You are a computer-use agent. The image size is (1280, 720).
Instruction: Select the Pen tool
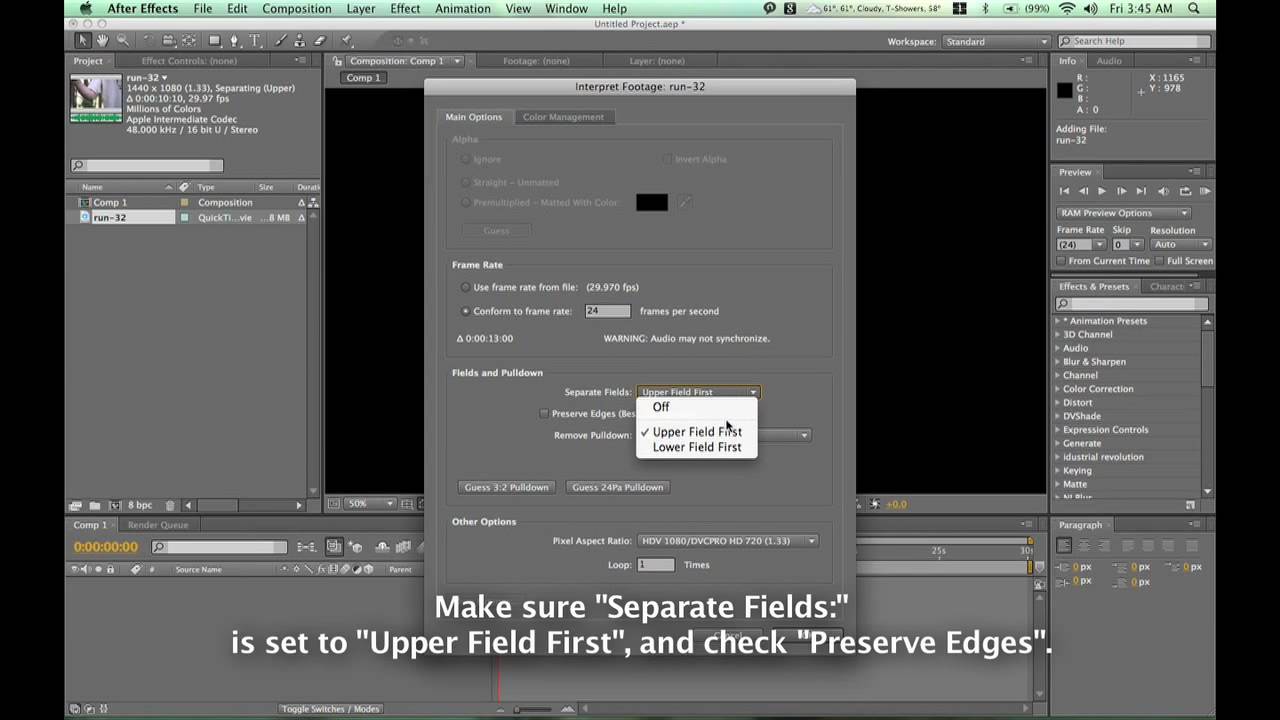click(x=235, y=41)
